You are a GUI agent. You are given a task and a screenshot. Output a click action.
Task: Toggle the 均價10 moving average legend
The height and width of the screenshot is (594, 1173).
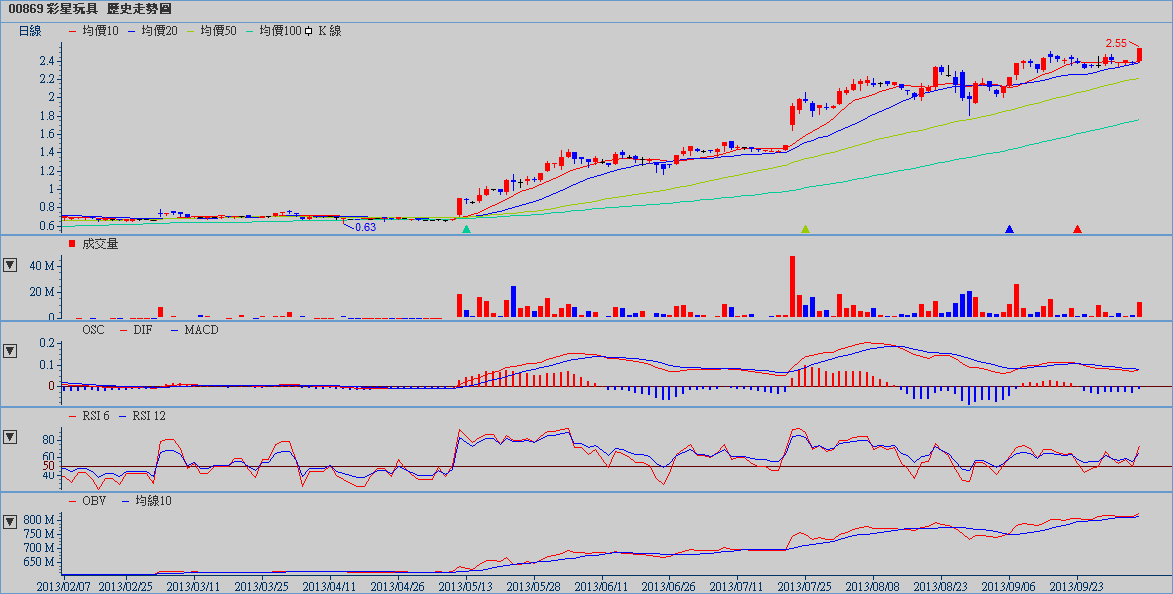coord(94,31)
